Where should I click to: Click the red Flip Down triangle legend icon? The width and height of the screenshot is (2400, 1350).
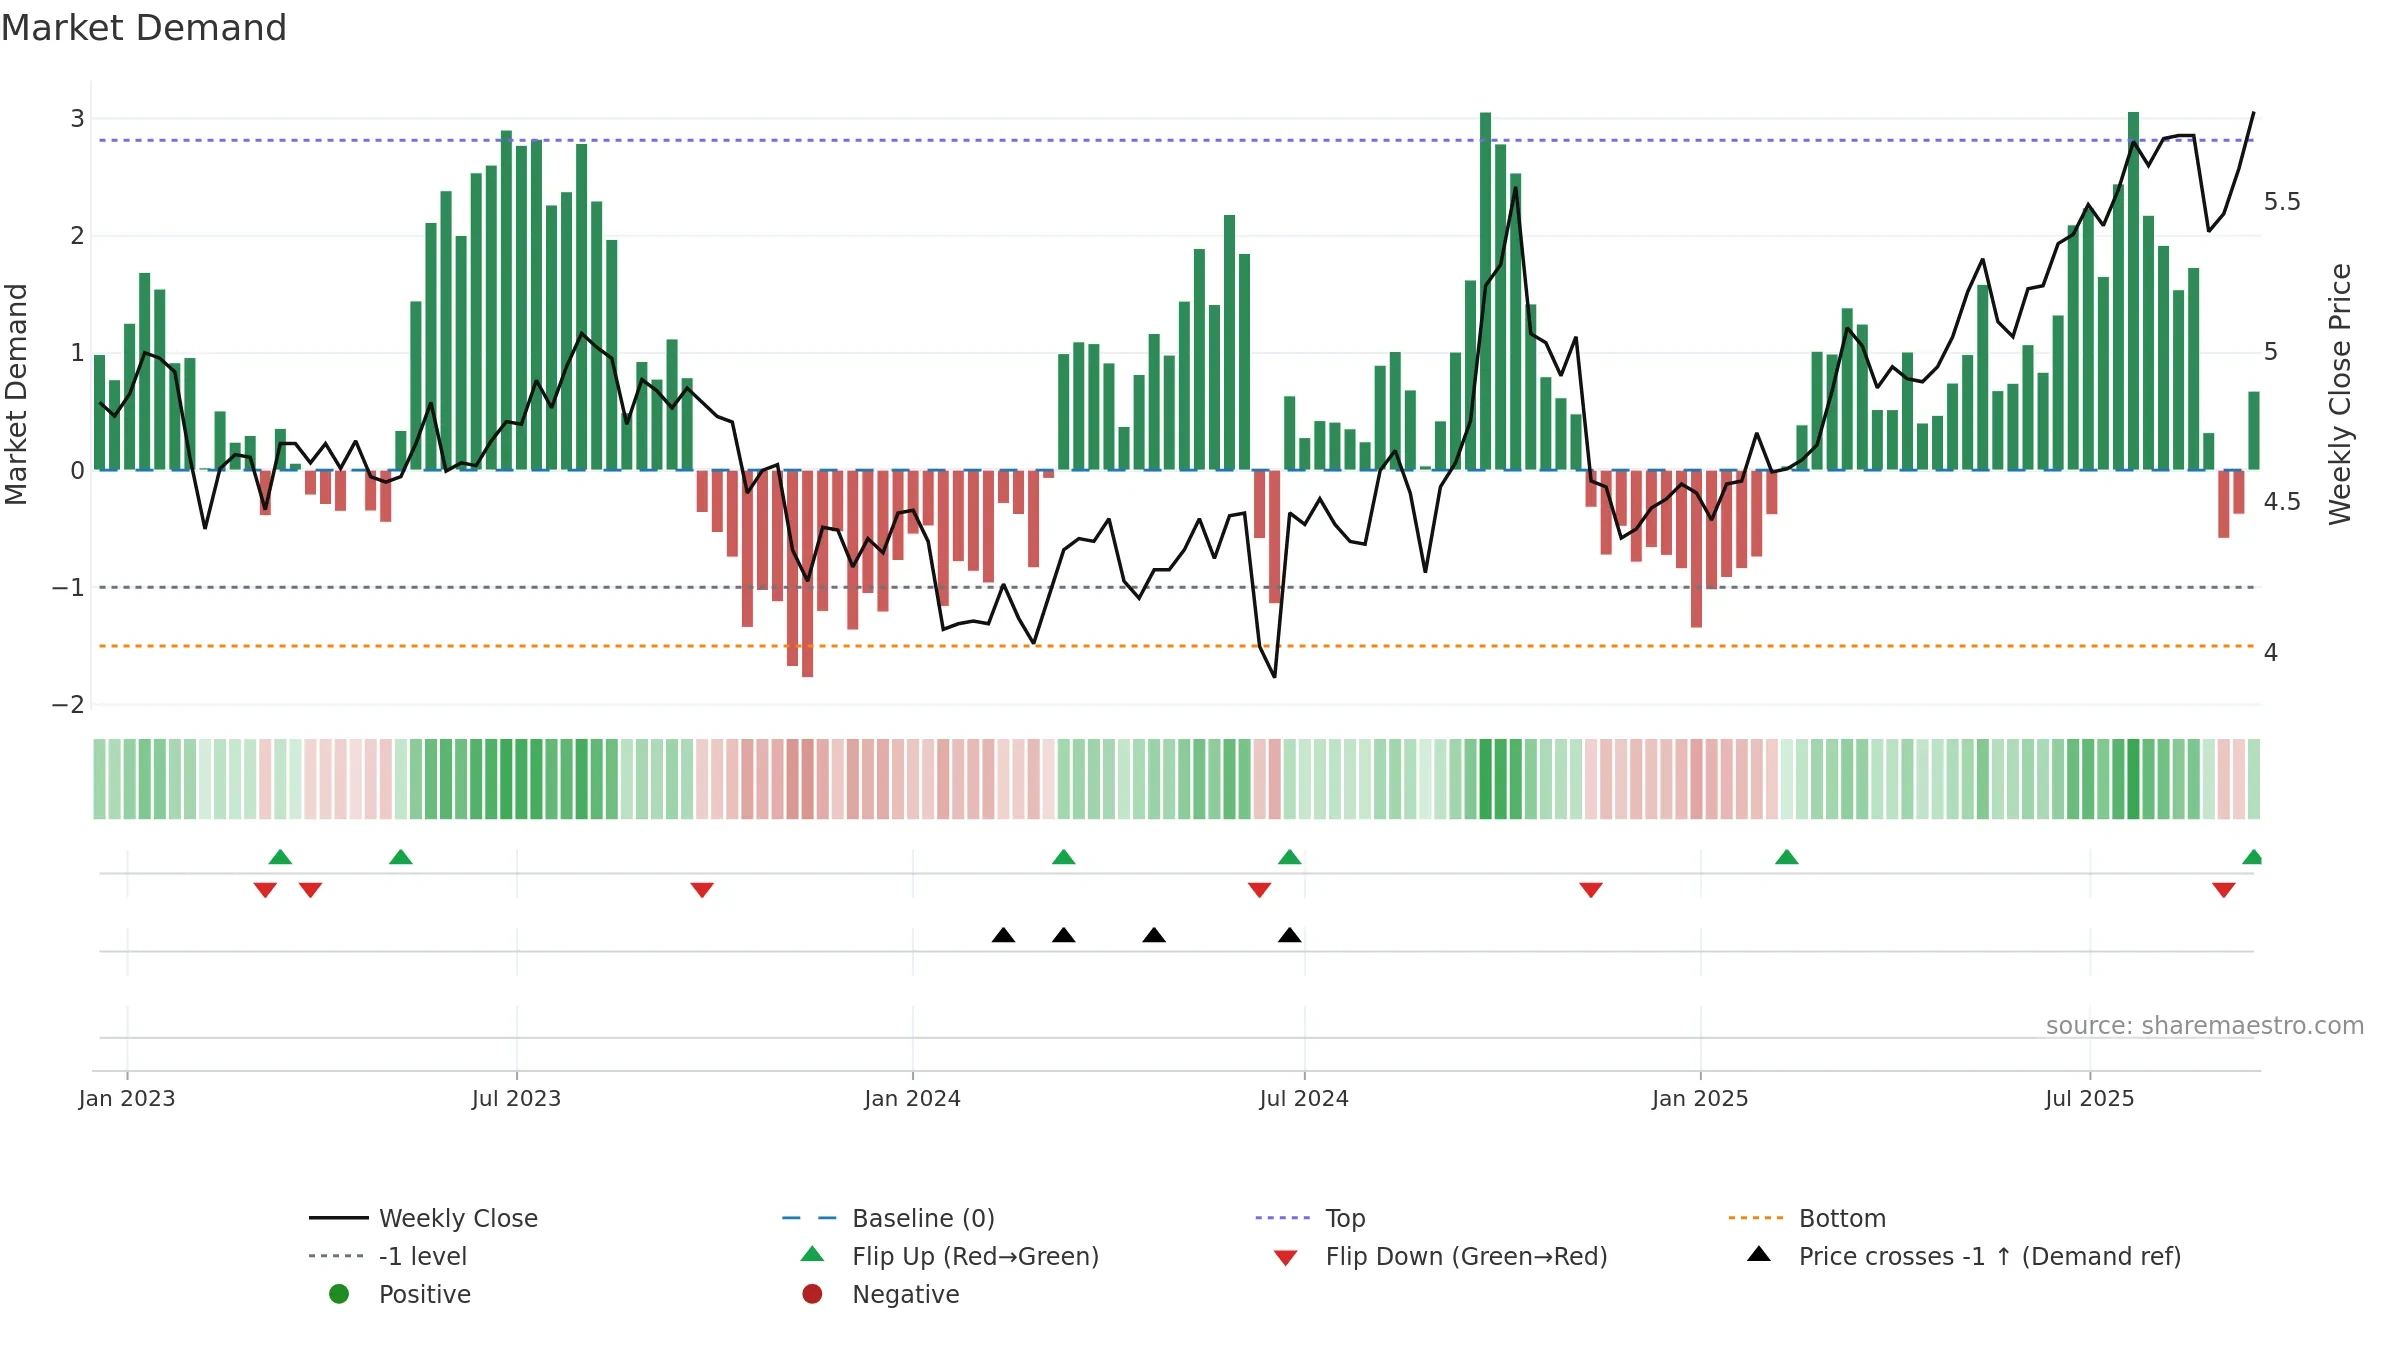point(1285,1258)
